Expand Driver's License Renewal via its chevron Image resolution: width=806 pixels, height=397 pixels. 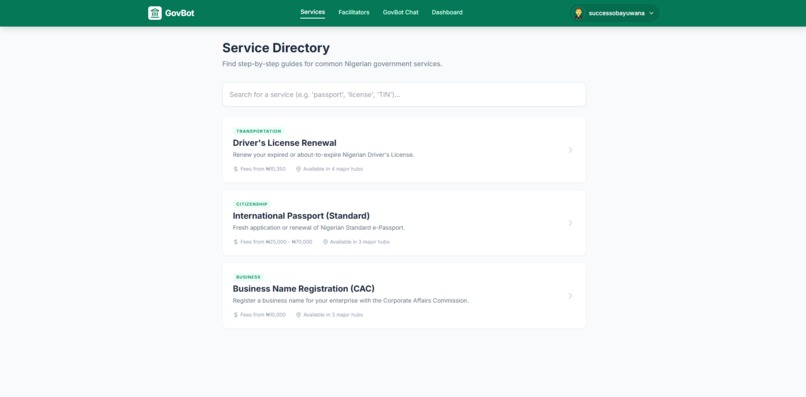click(570, 150)
